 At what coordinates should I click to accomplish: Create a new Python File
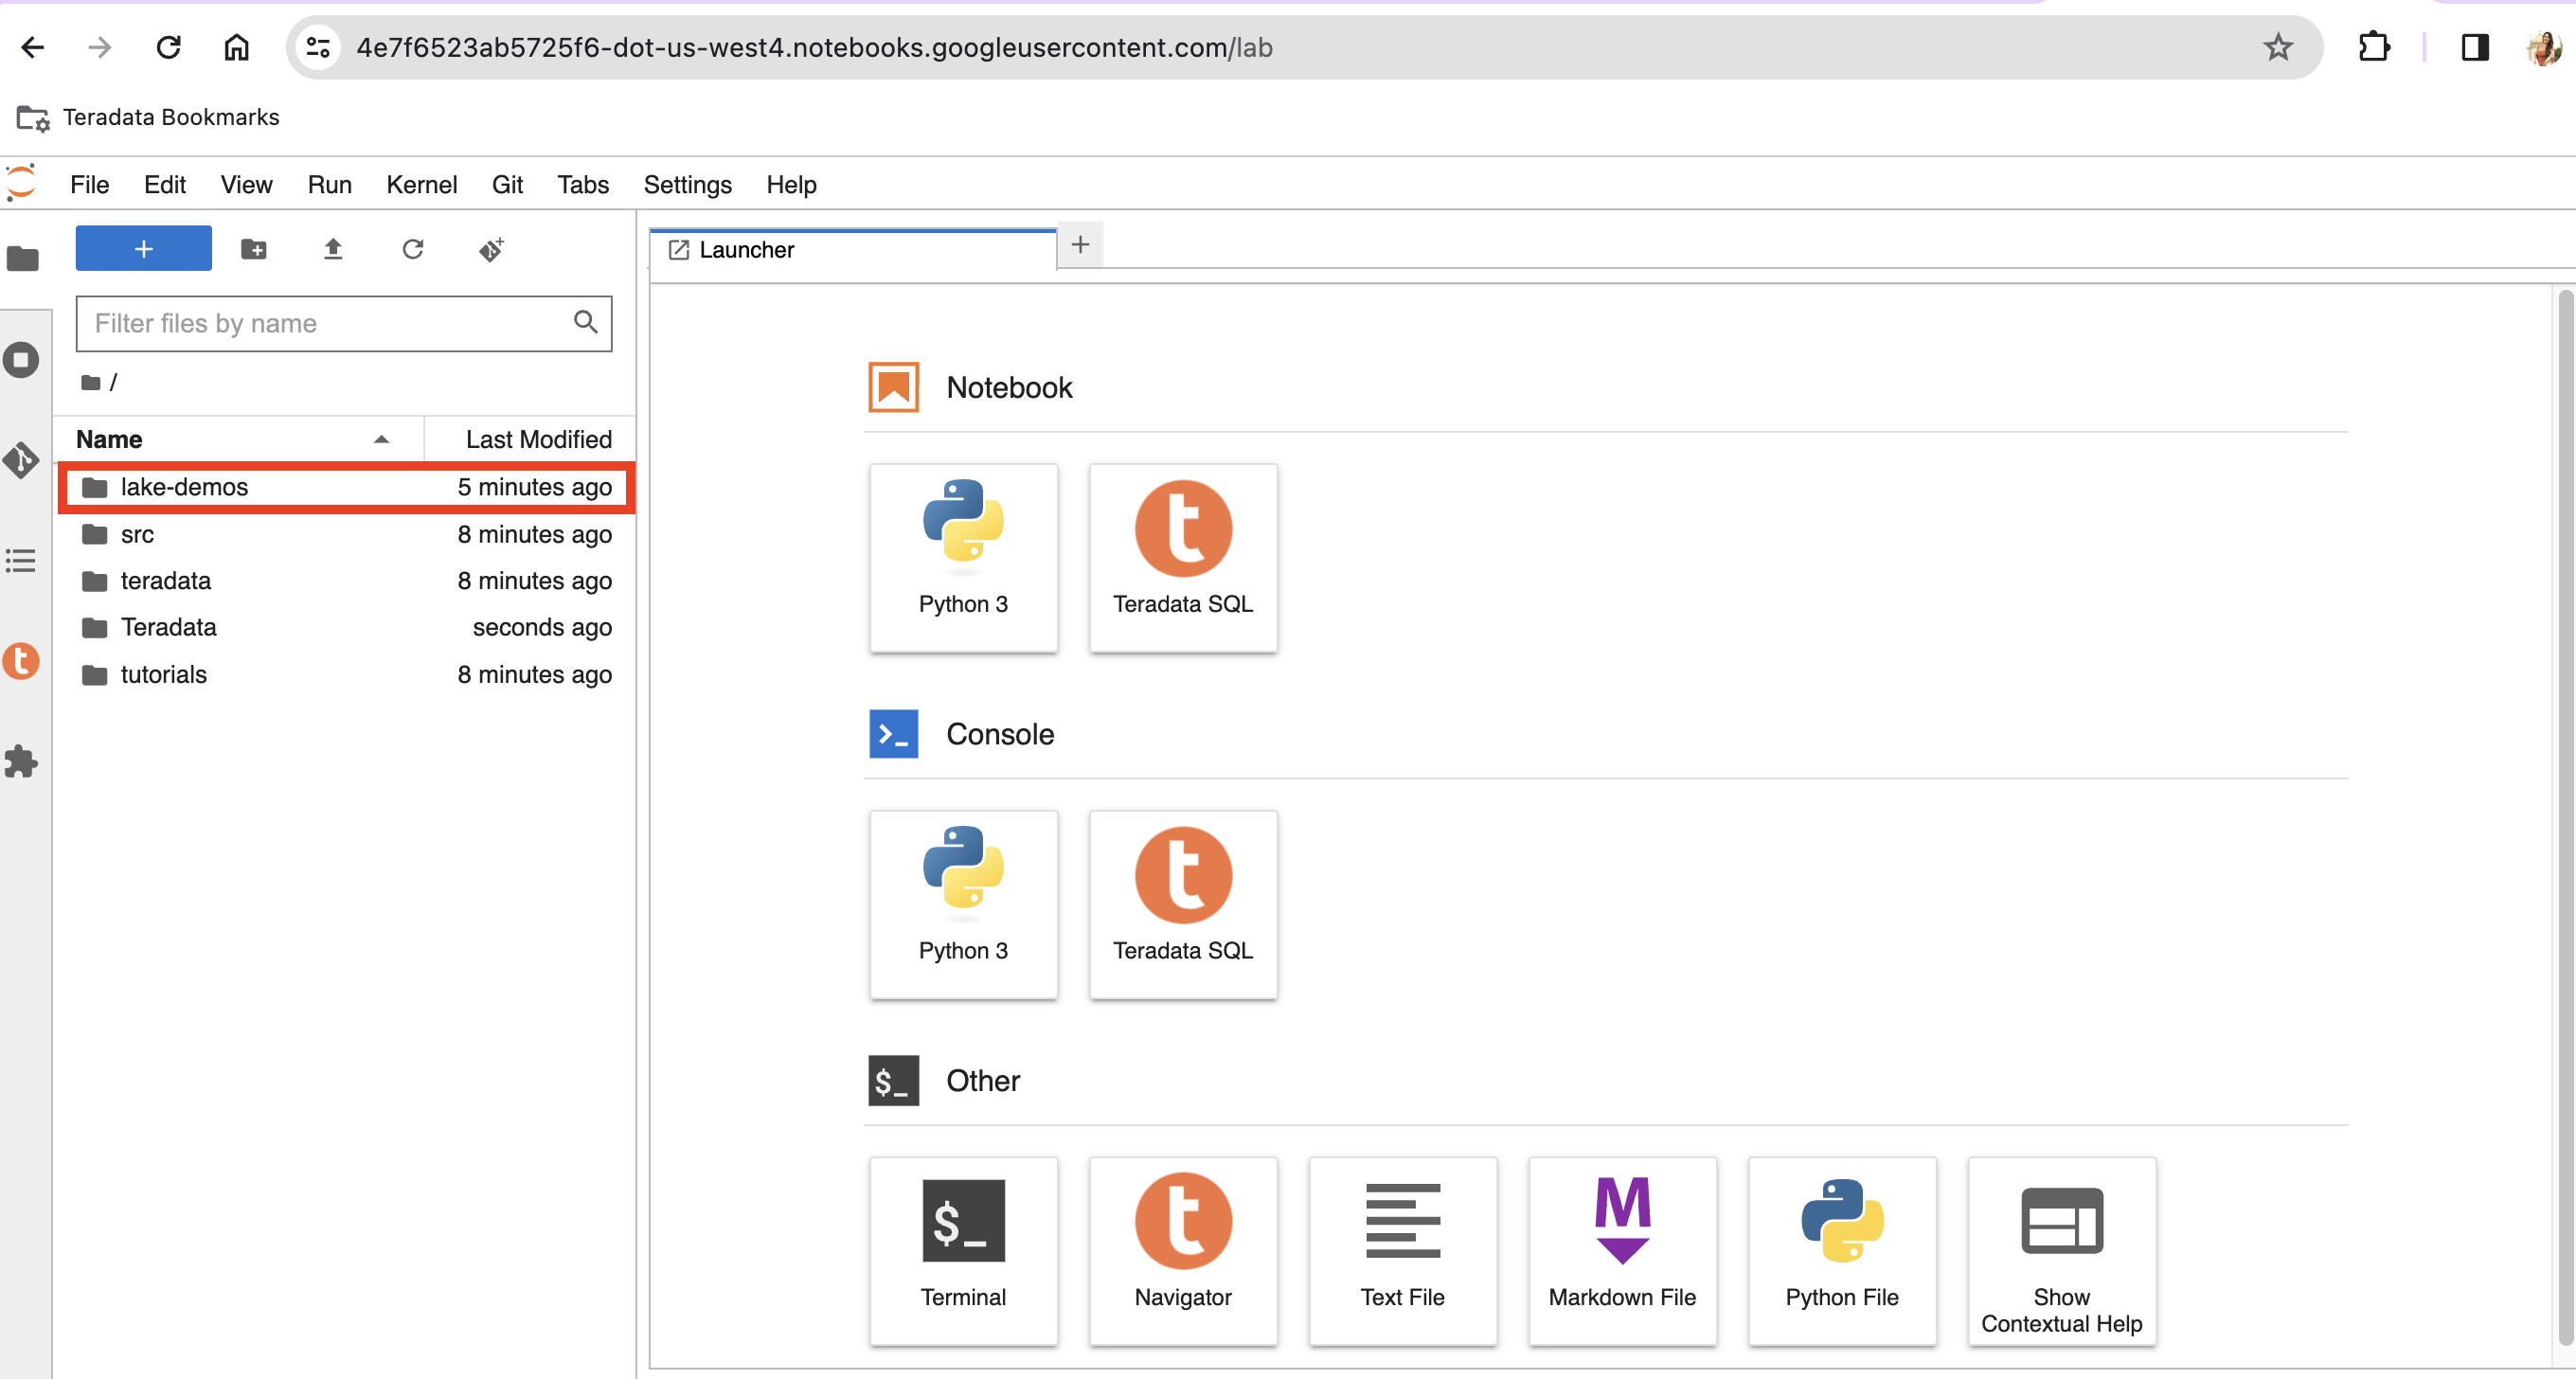click(1842, 1251)
